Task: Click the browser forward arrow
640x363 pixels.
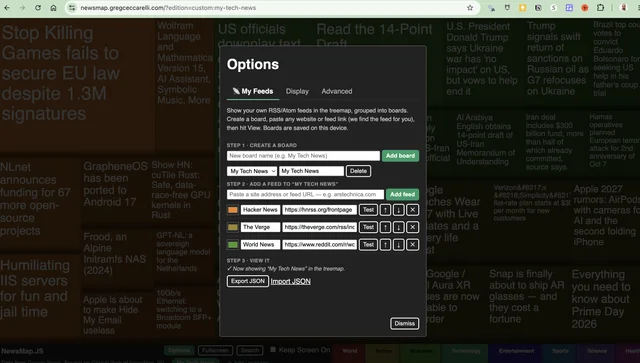Action: [x=22, y=8]
